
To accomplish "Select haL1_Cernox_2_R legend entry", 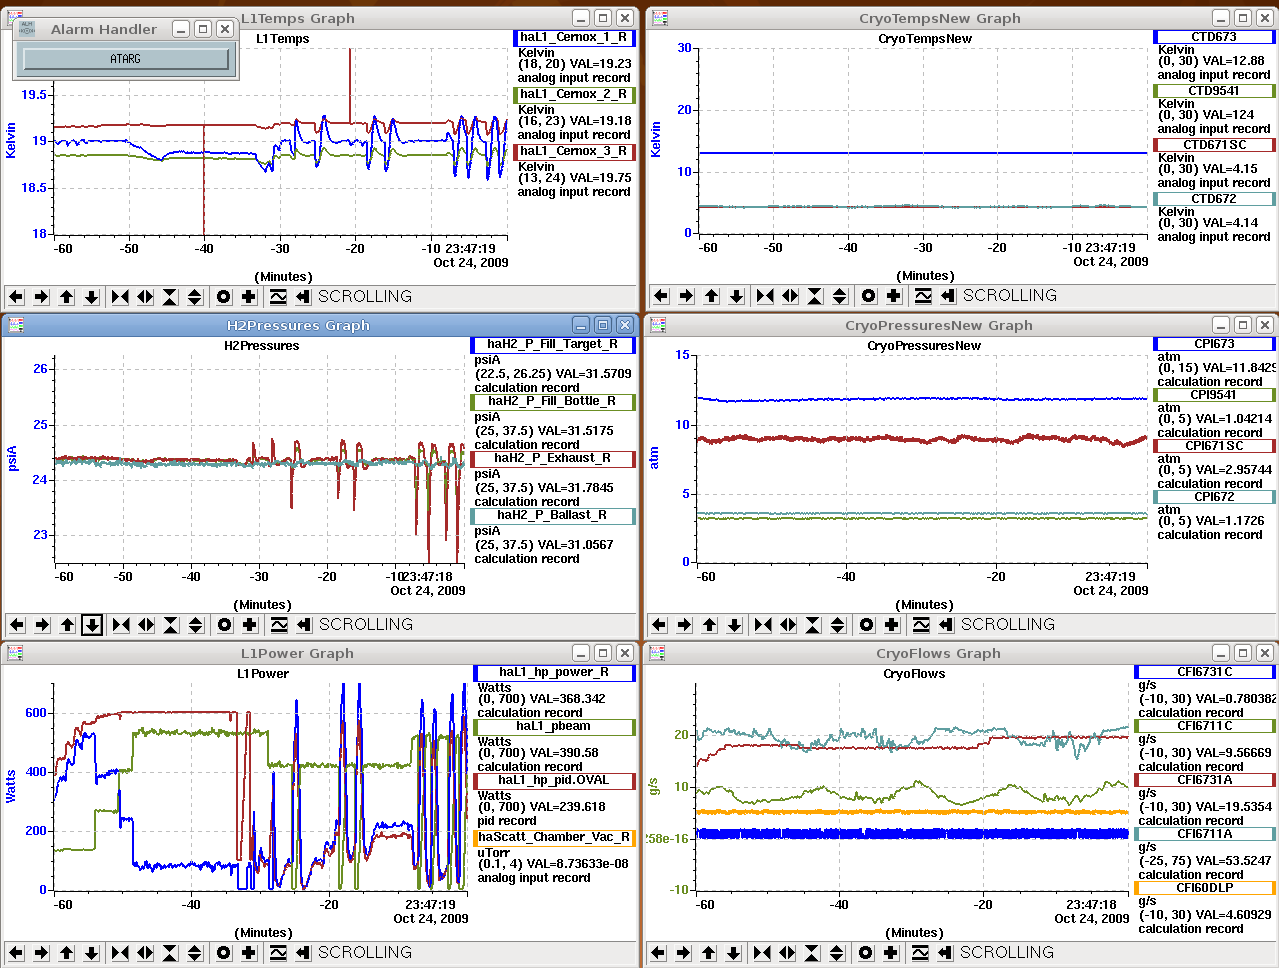I will tap(574, 95).
